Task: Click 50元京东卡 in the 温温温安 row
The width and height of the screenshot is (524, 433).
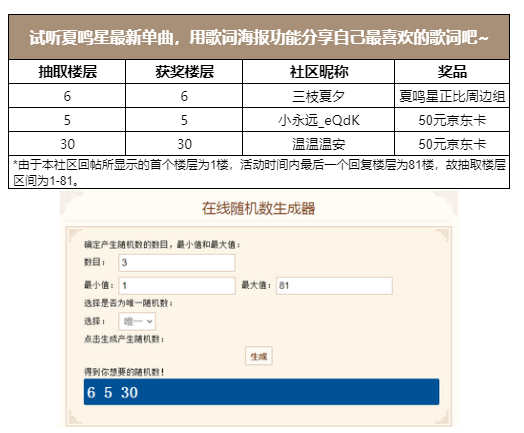Action: tap(452, 144)
